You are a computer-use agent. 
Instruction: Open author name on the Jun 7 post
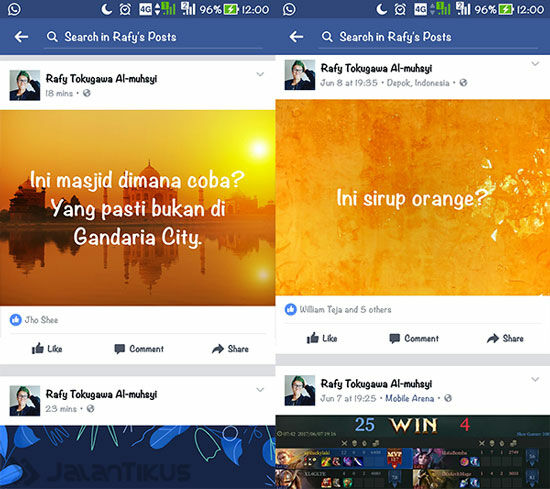tap(376, 383)
